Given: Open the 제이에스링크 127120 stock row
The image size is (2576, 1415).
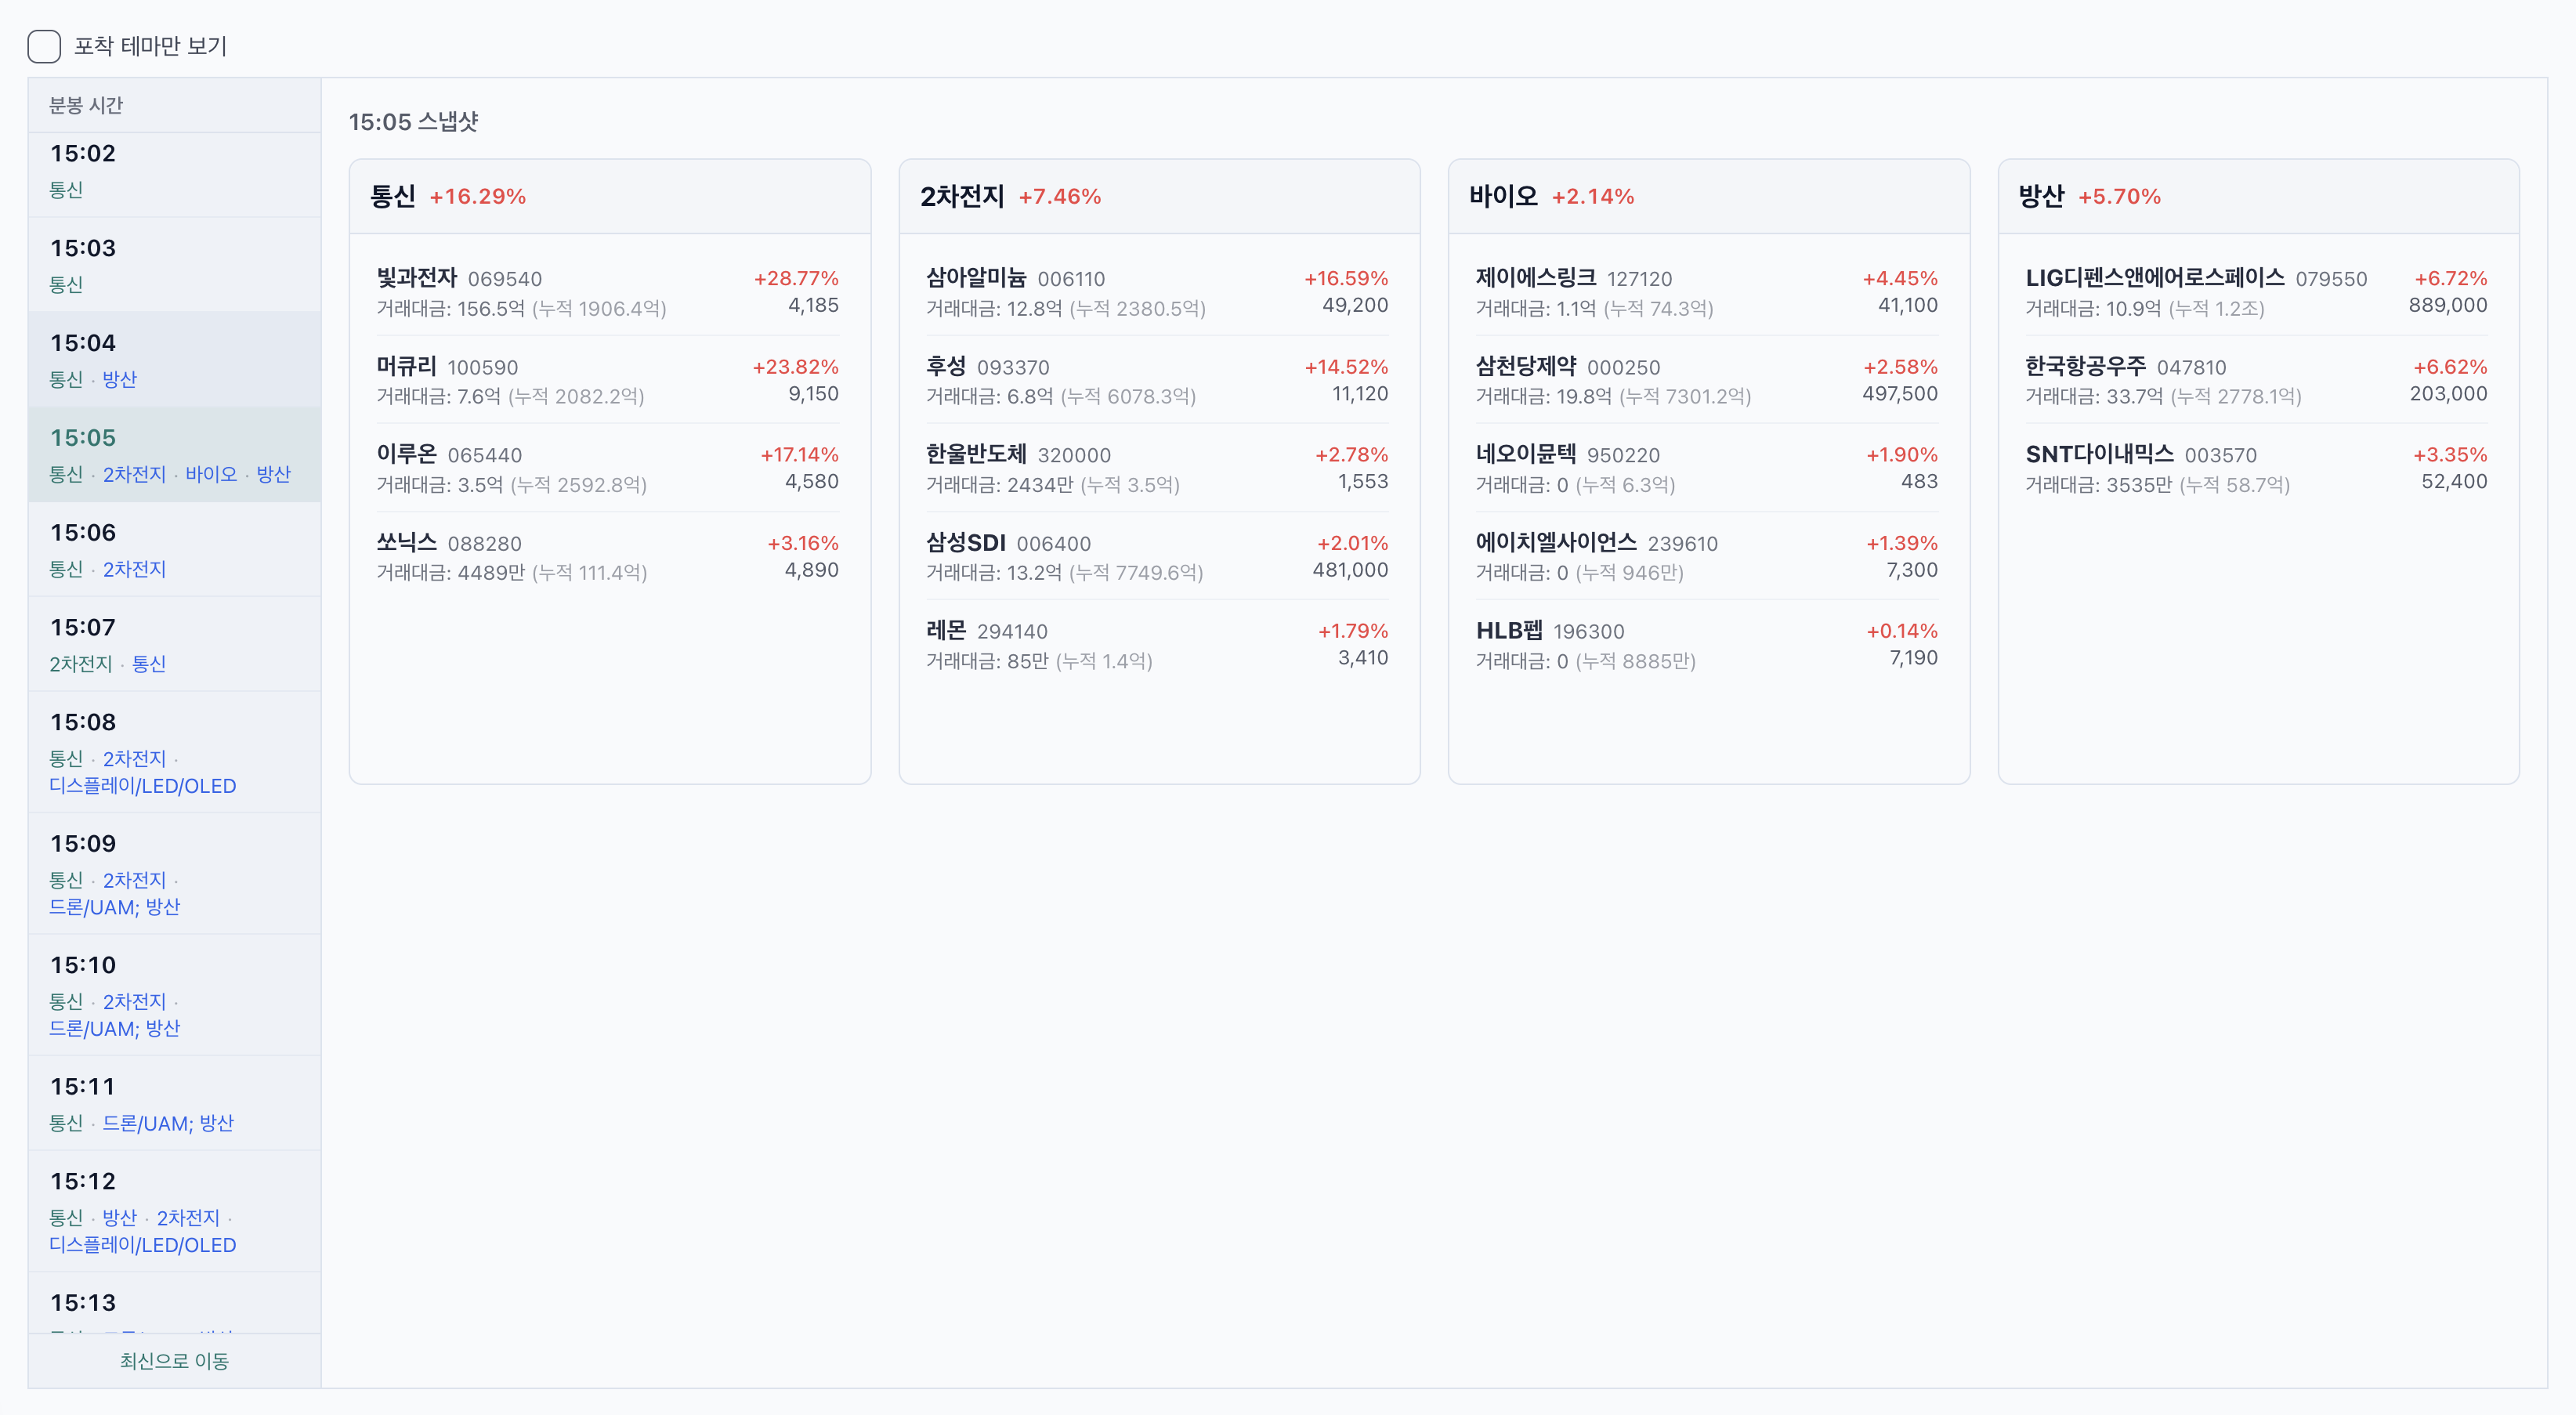Looking at the screenshot, I should tap(1707, 292).
